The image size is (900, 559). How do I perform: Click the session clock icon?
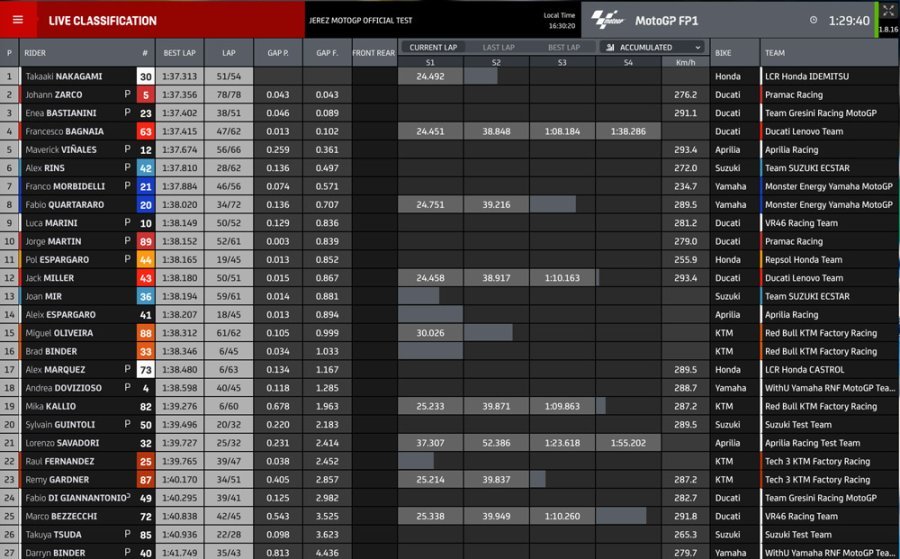(x=813, y=20)
